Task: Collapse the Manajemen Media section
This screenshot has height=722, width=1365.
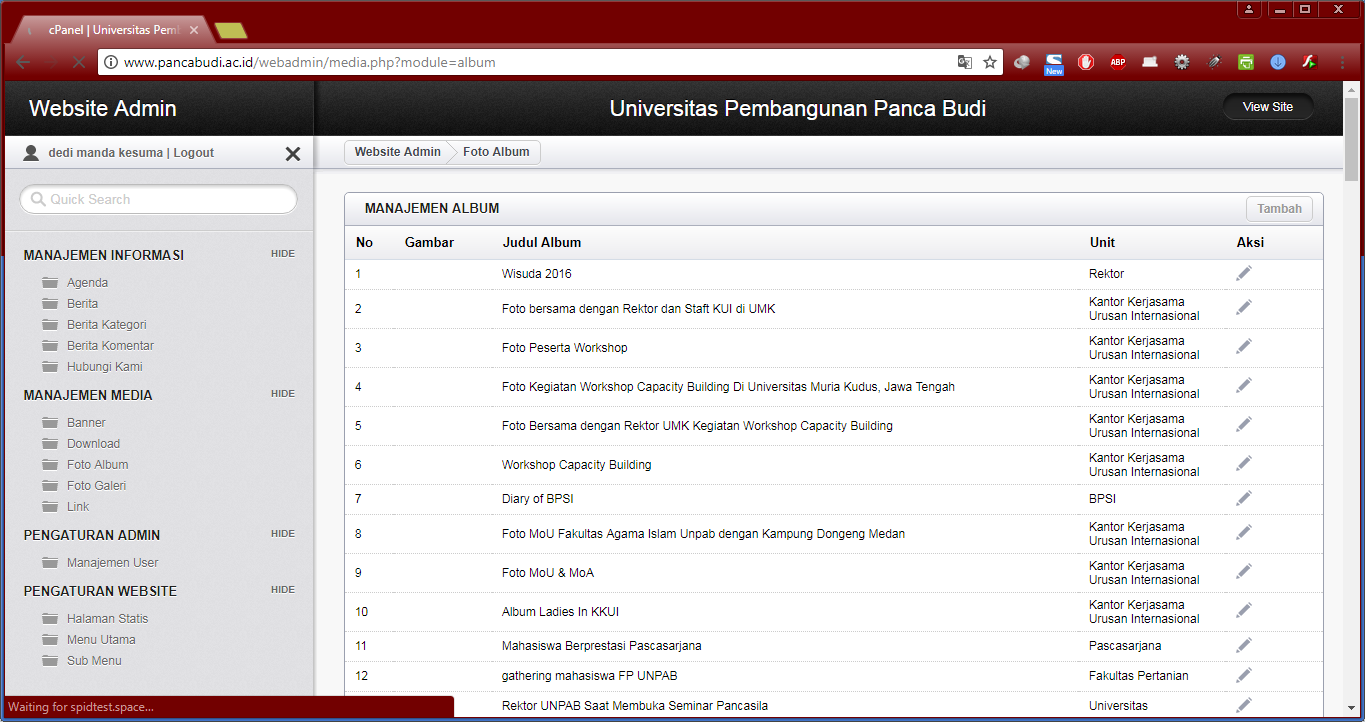Action: pos(282,394)
